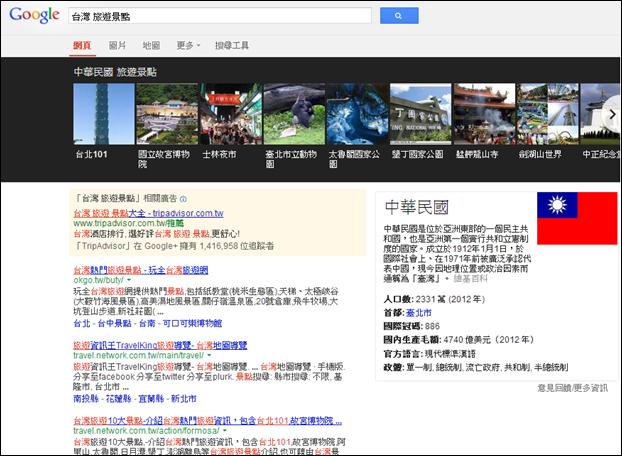Click the 中華民國 panel heading
622x456 pixels.
click(x=417, y=207)
